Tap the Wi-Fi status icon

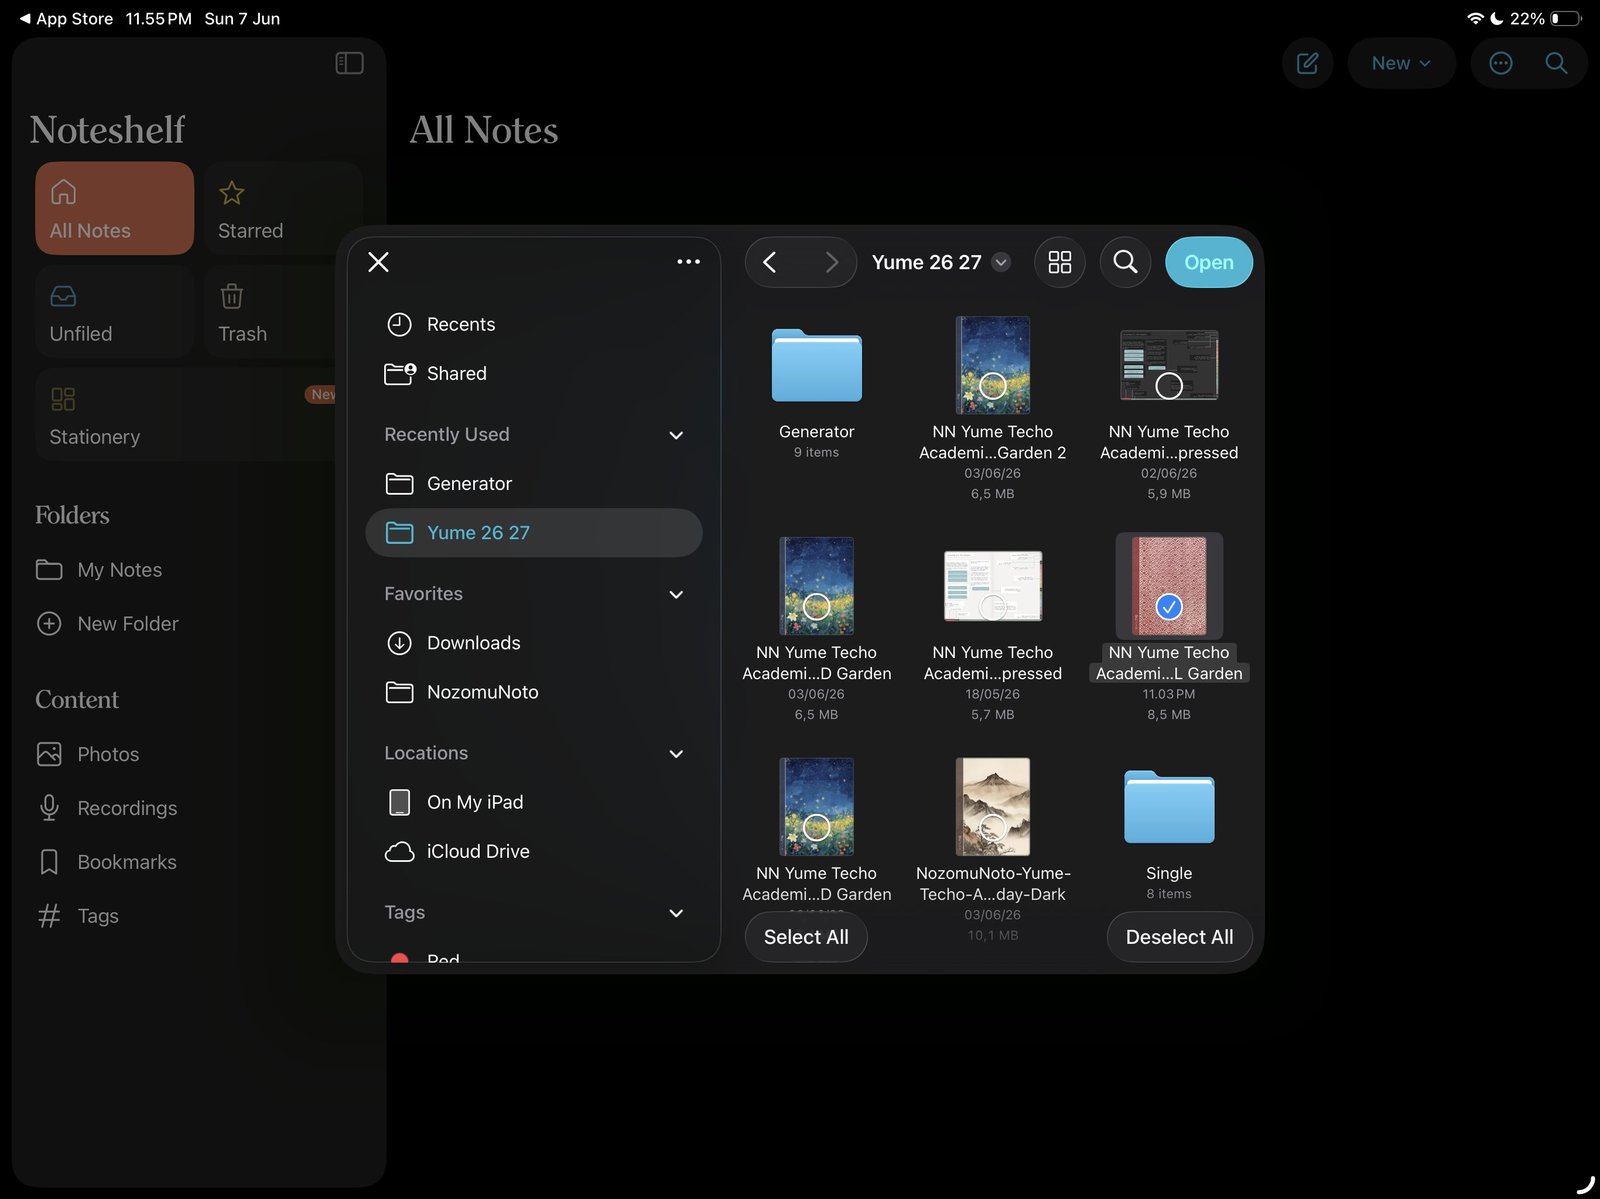tap(1475, 19)
